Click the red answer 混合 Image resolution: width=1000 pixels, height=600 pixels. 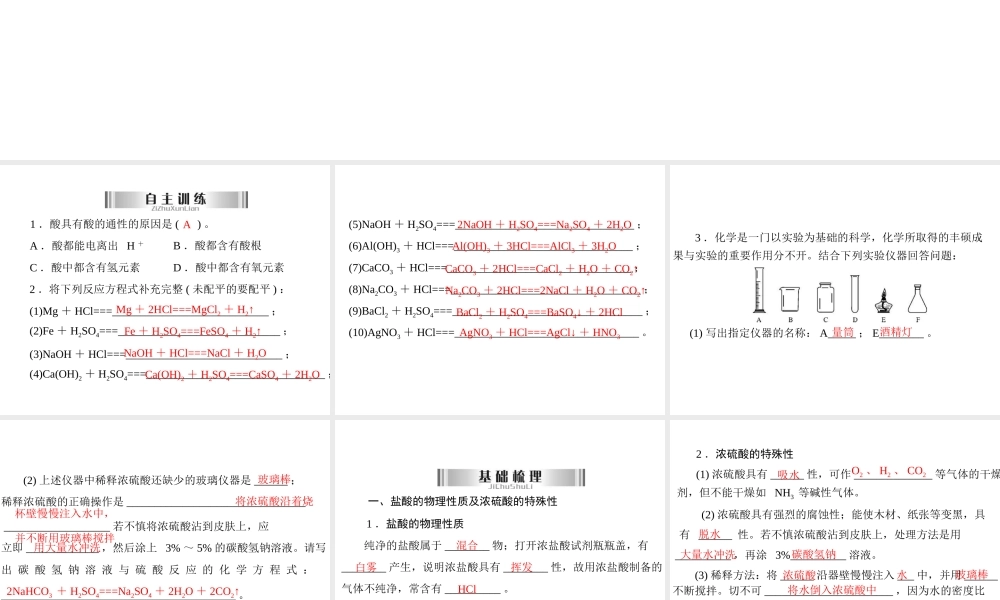[467, 546]
